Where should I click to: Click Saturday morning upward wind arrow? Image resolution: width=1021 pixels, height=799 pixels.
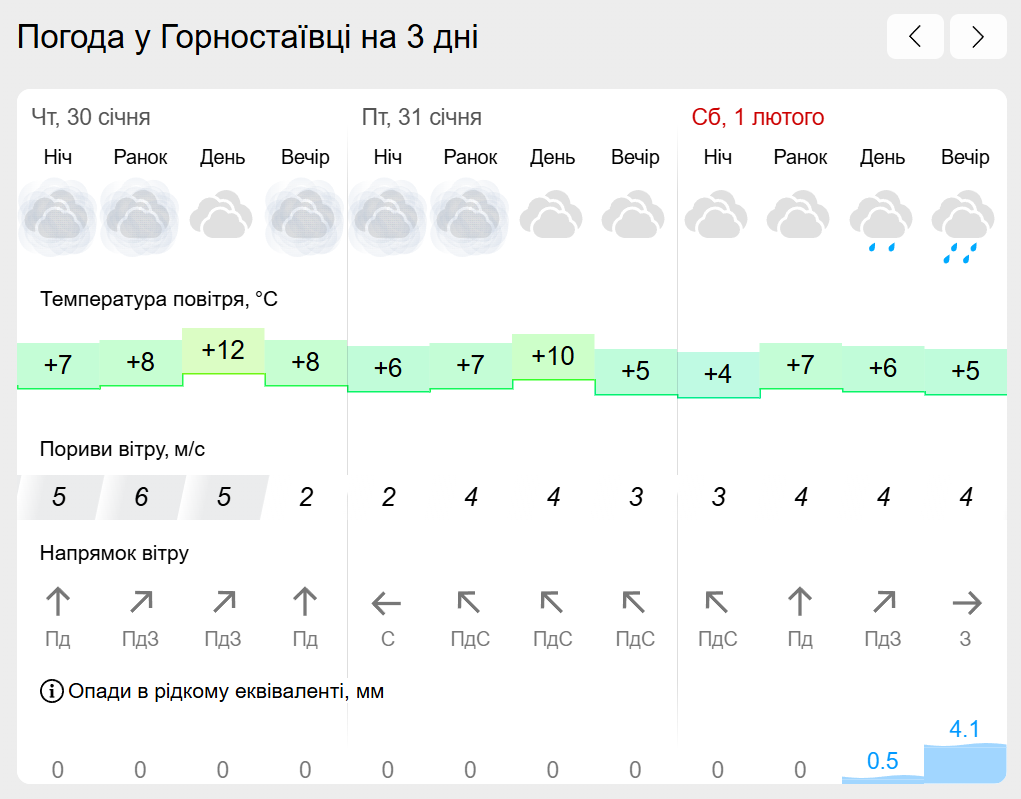click(x=800, y=601)
